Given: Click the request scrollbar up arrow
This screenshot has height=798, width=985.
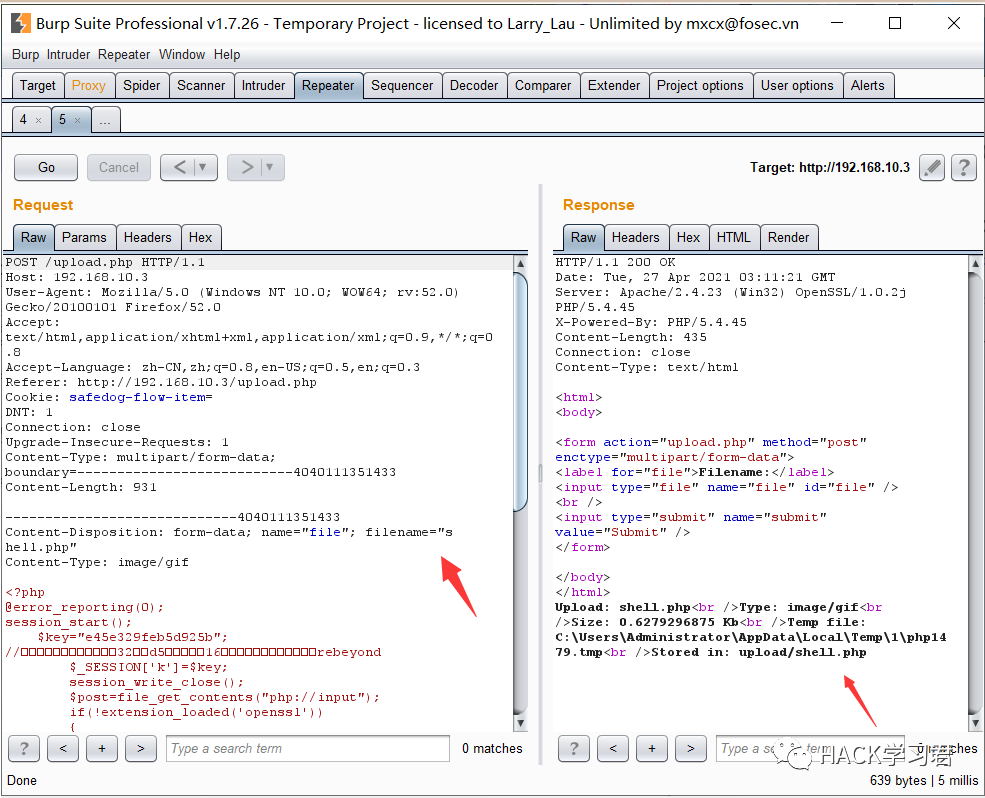Looking at the screenshot, I should pyautogui.click(x=520, y=264).
